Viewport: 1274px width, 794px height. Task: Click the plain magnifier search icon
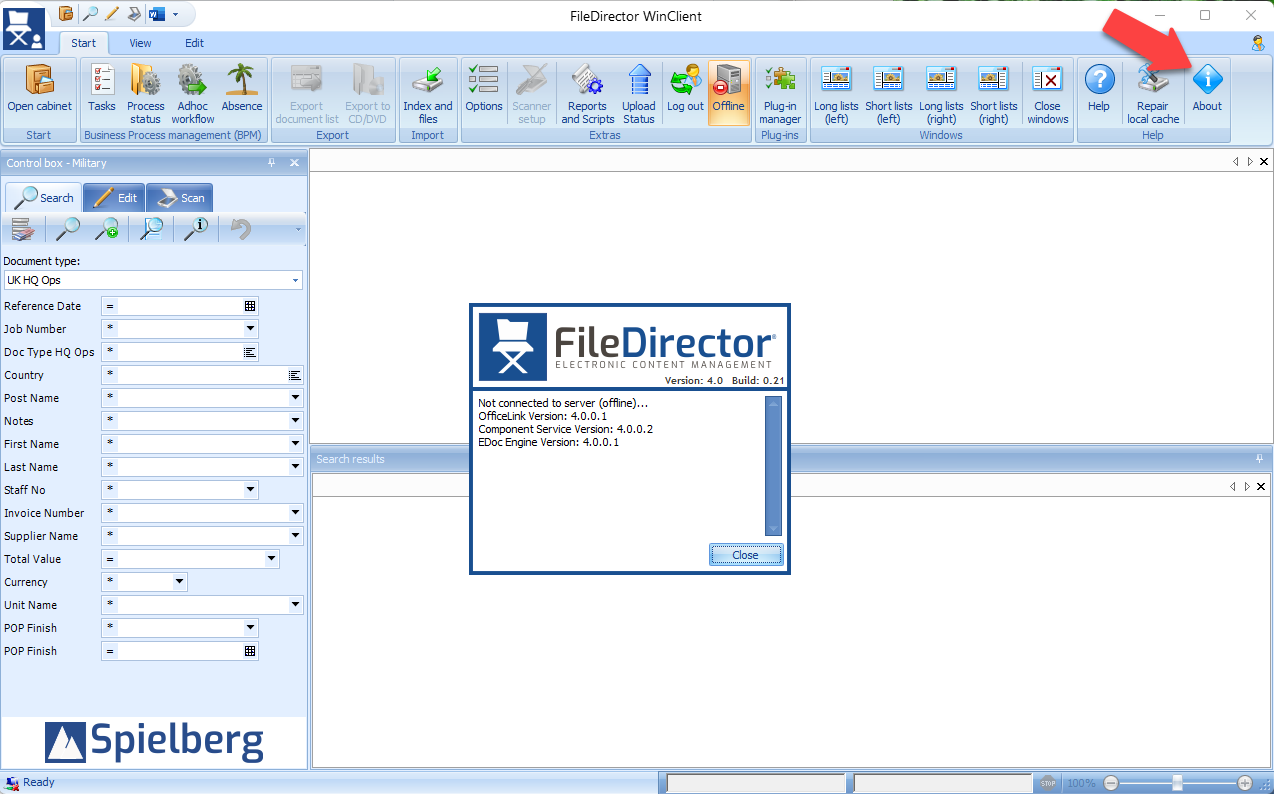(67, 229)
